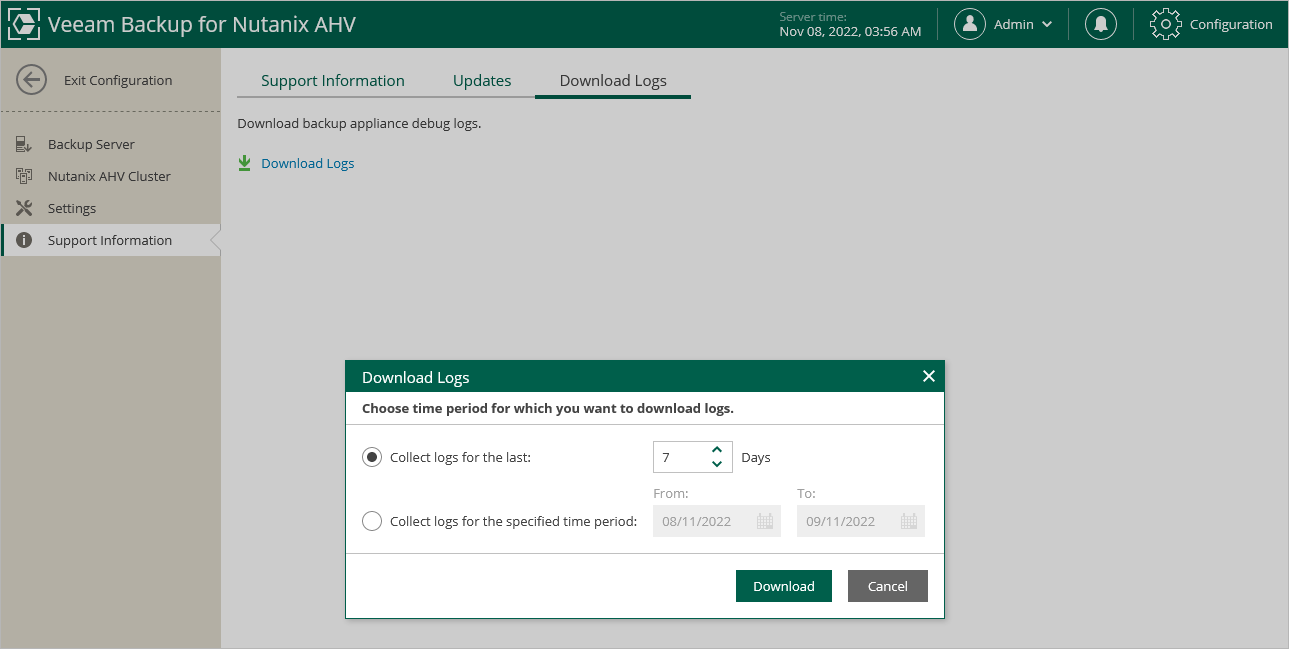
Task: Click the server time Nov 08, 2022 text
Action: [x=850, y=31]
